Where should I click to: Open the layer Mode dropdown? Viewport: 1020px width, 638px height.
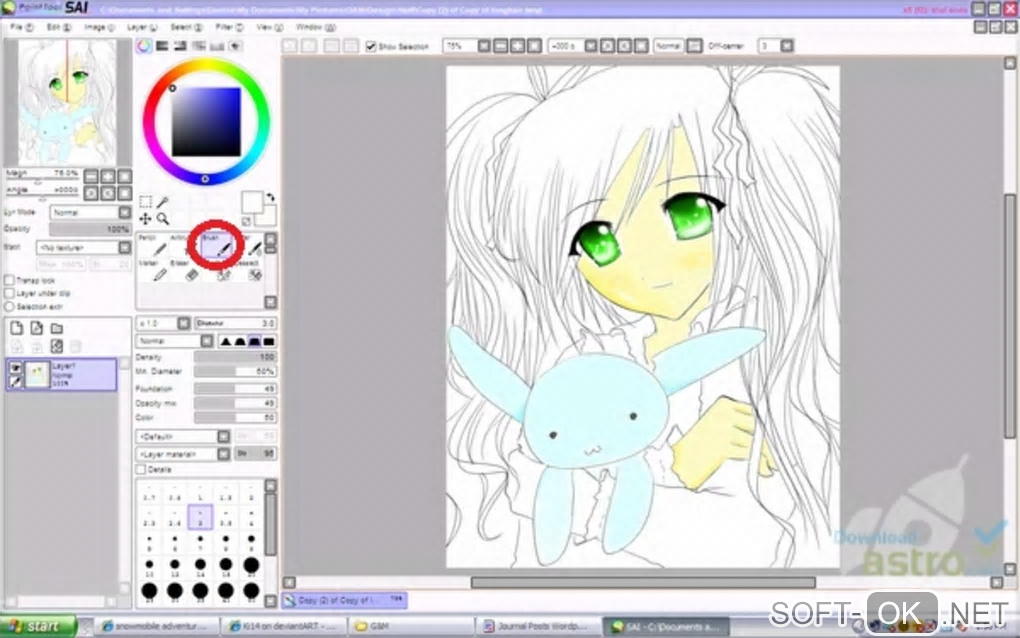tap(90, 213)
